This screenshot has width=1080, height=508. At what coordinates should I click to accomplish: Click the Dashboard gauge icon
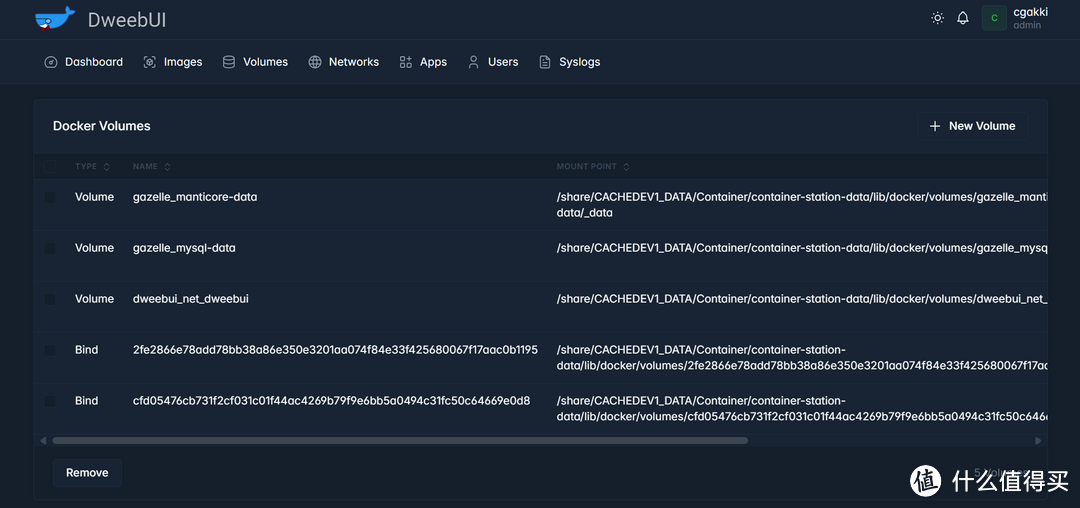click(50, 62)
